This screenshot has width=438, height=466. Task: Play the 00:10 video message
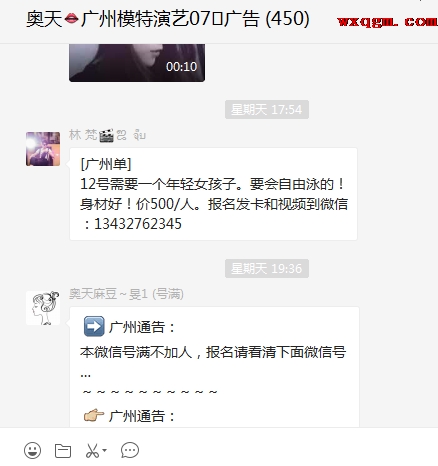(x=137, y=63)
